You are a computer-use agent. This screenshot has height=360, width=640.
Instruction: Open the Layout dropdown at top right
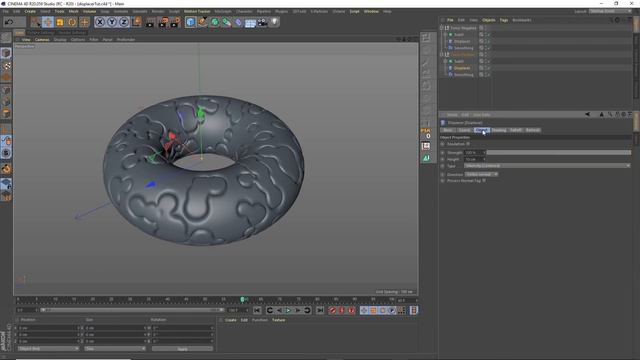[x=610, y=11]
